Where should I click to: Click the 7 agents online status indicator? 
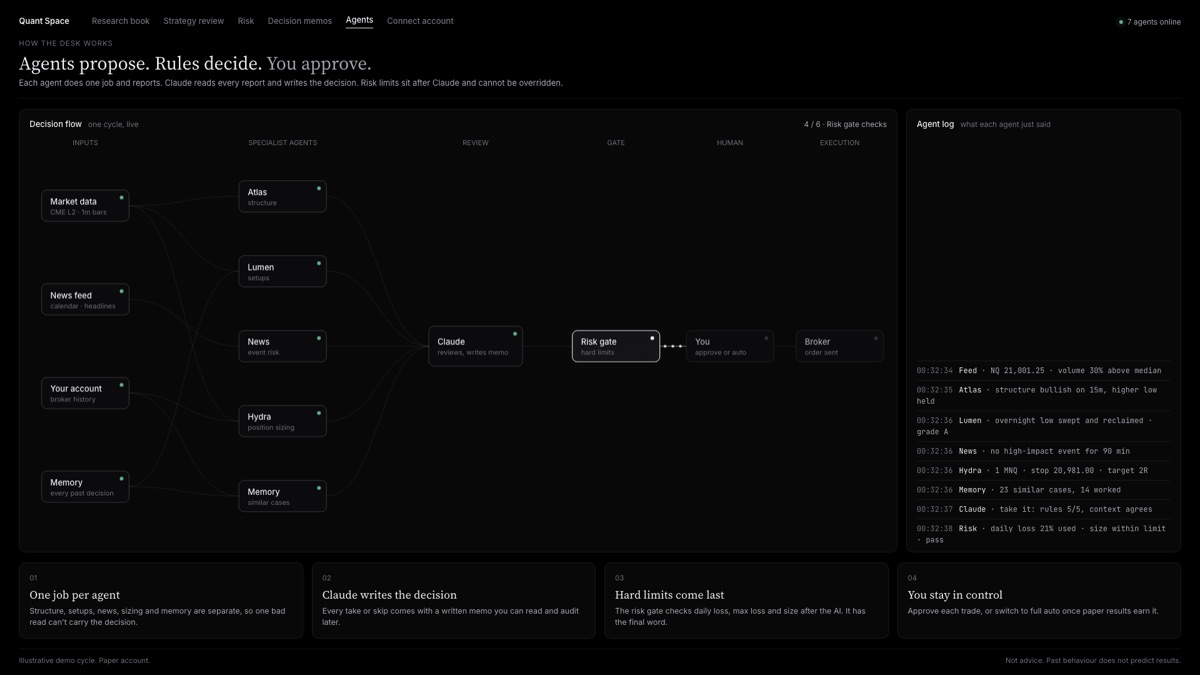[1149, 22]
